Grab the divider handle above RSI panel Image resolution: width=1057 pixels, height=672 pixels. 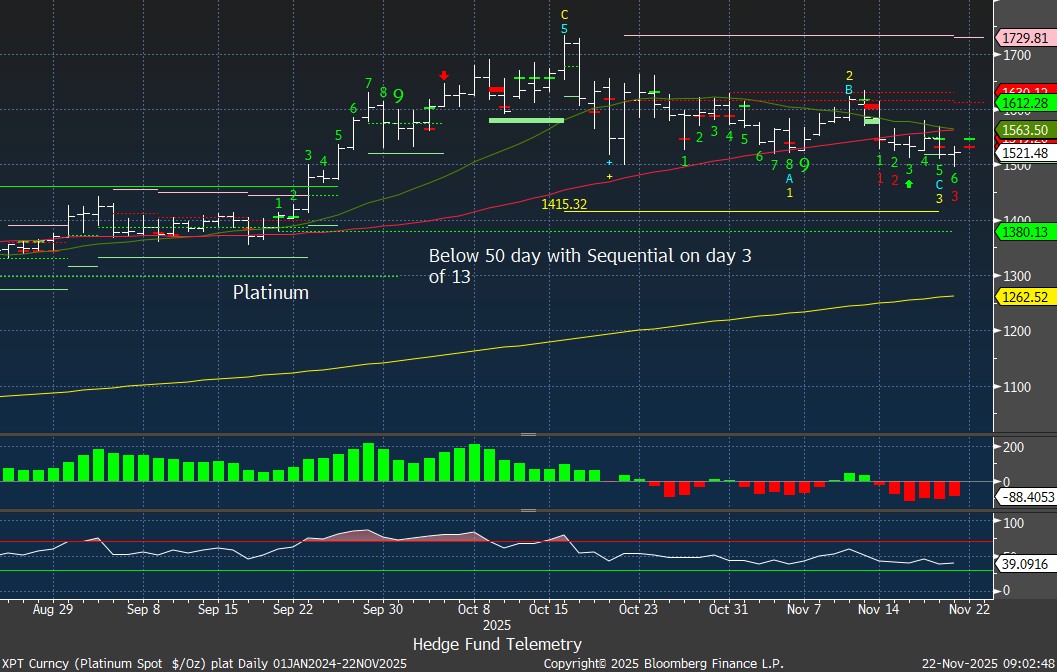pos(528,510)
